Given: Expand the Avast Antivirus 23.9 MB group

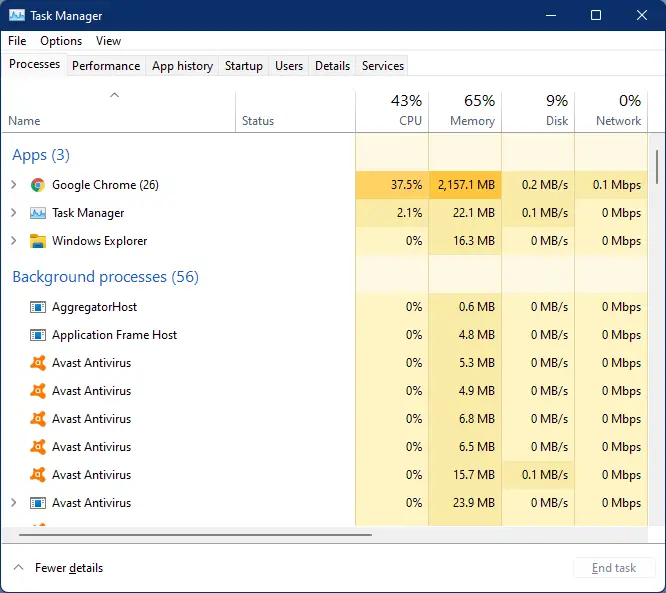Looking at the screenshot, I should pos(14,503).
